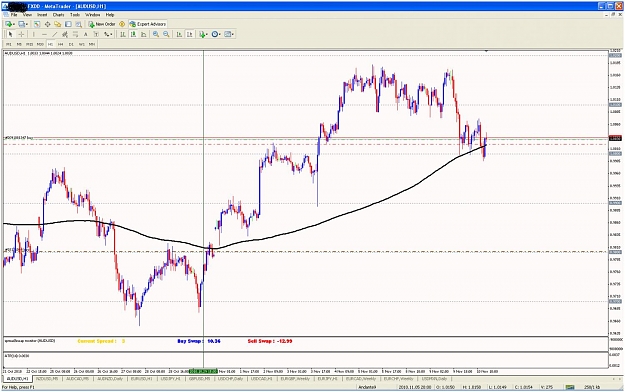Show the Navigator panel icon
This screenshot has width=625, height=392.
tap(57, 24)
